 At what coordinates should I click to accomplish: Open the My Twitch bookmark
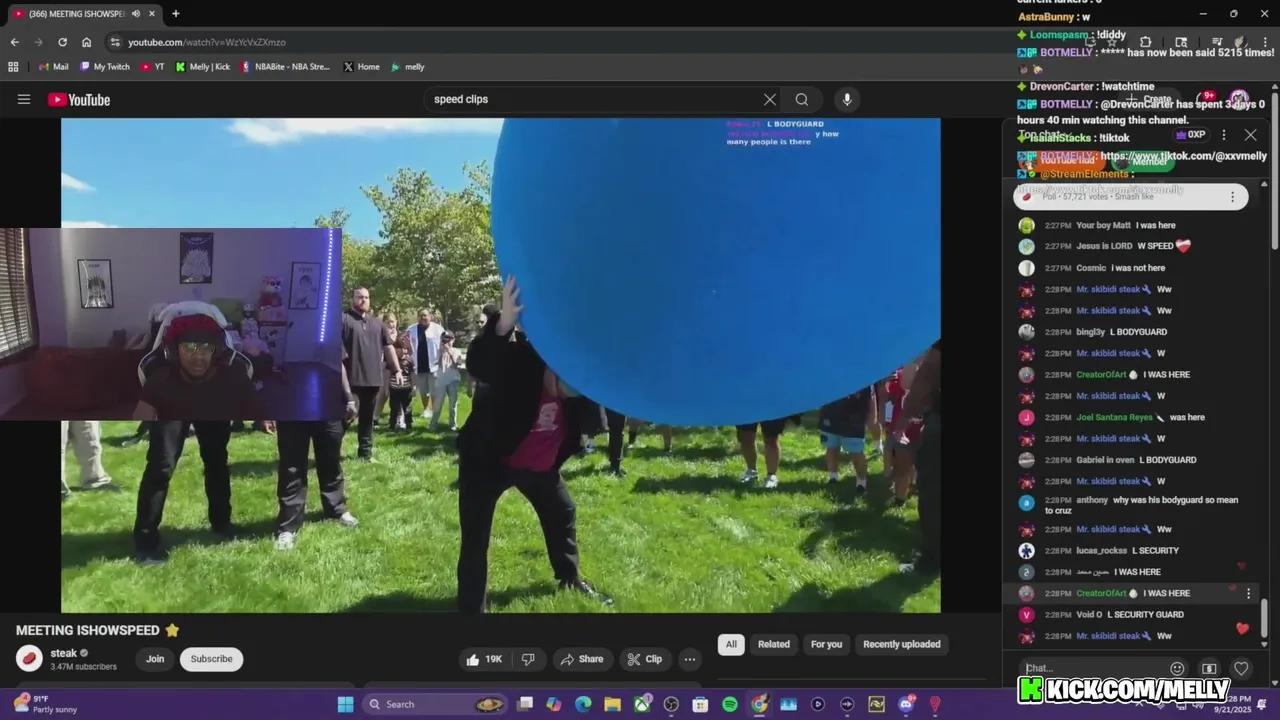[104, 67]
